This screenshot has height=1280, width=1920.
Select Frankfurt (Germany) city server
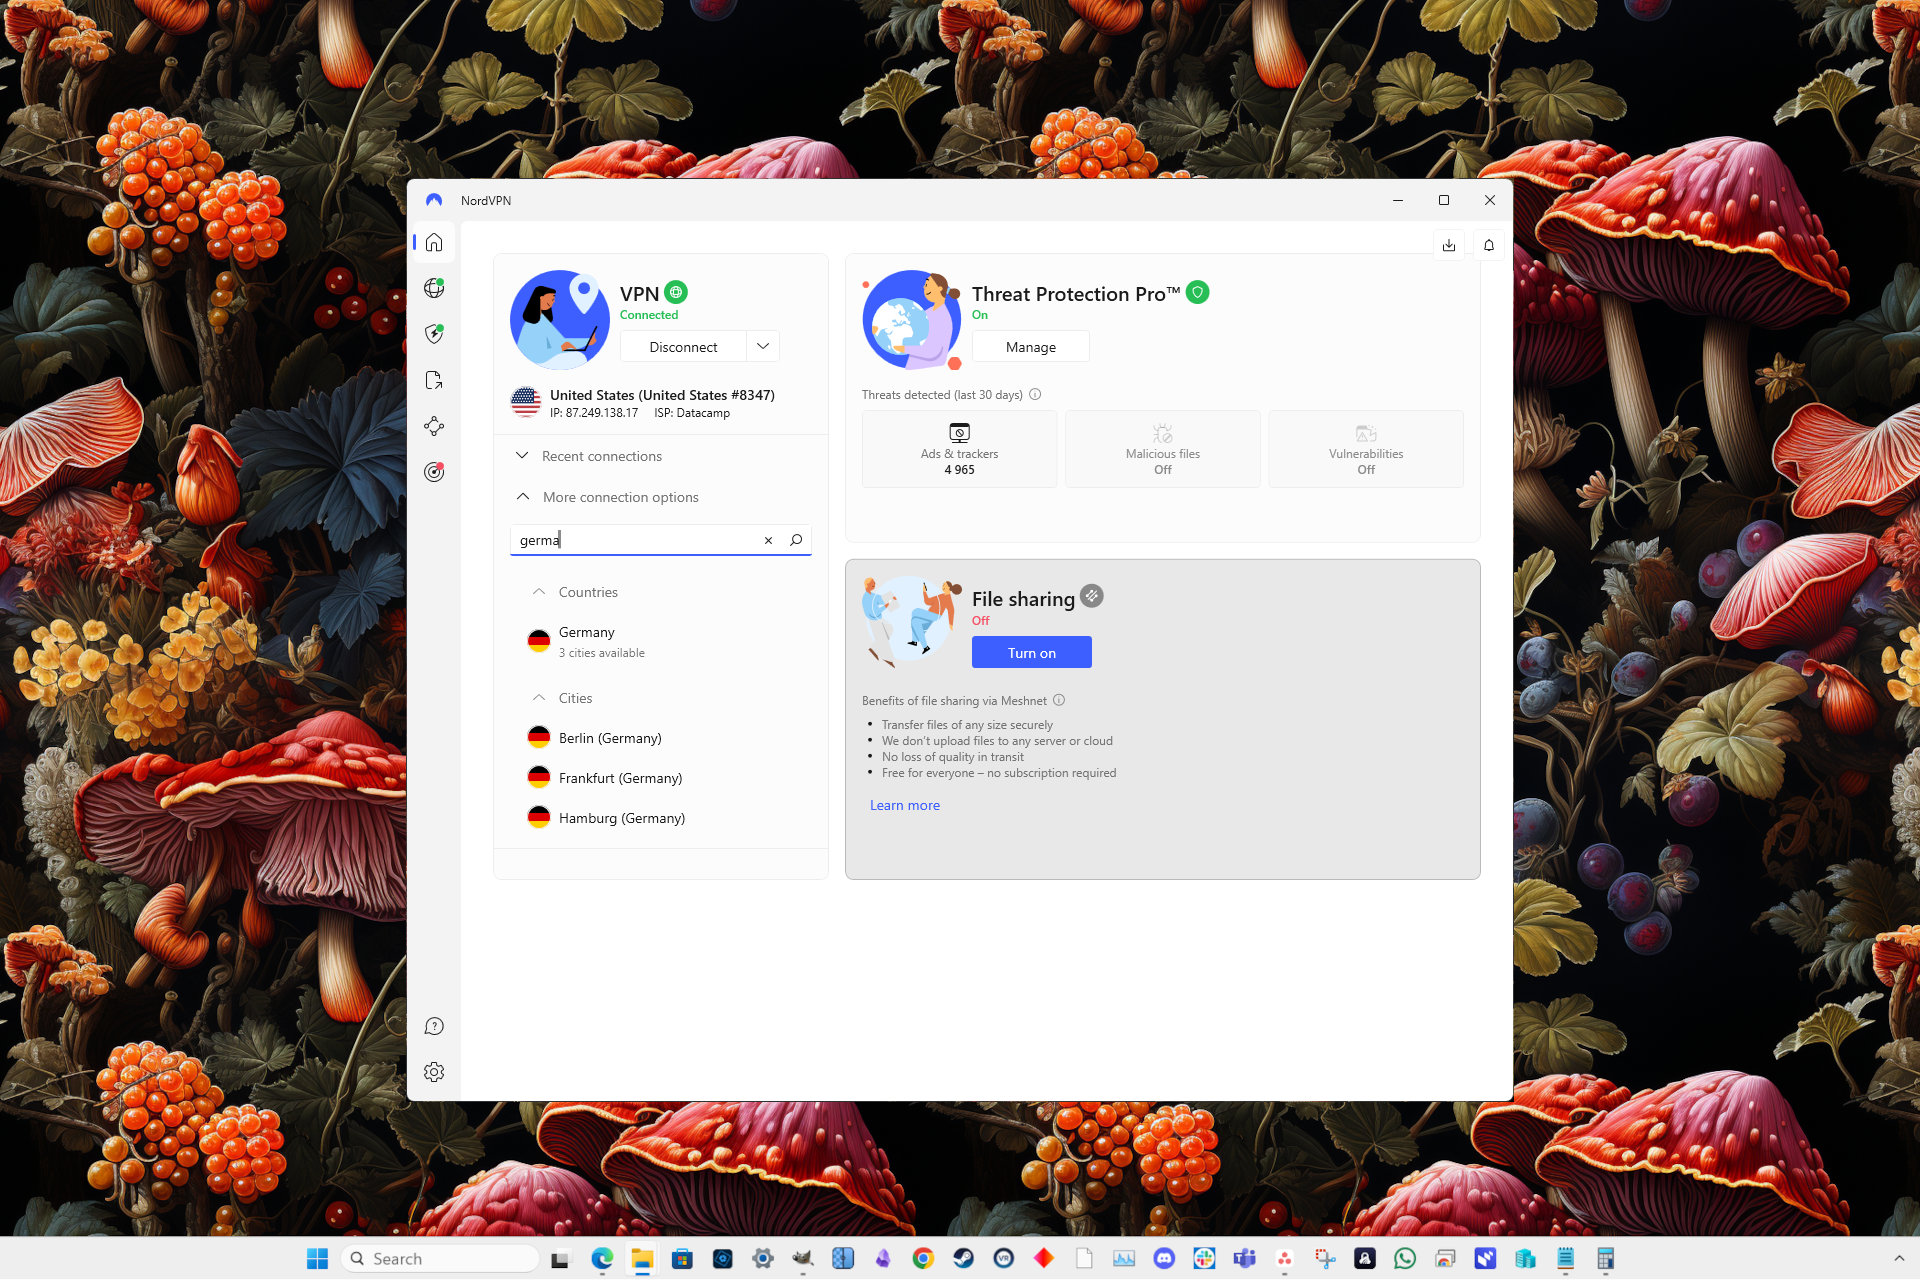[x=620, y=777]
